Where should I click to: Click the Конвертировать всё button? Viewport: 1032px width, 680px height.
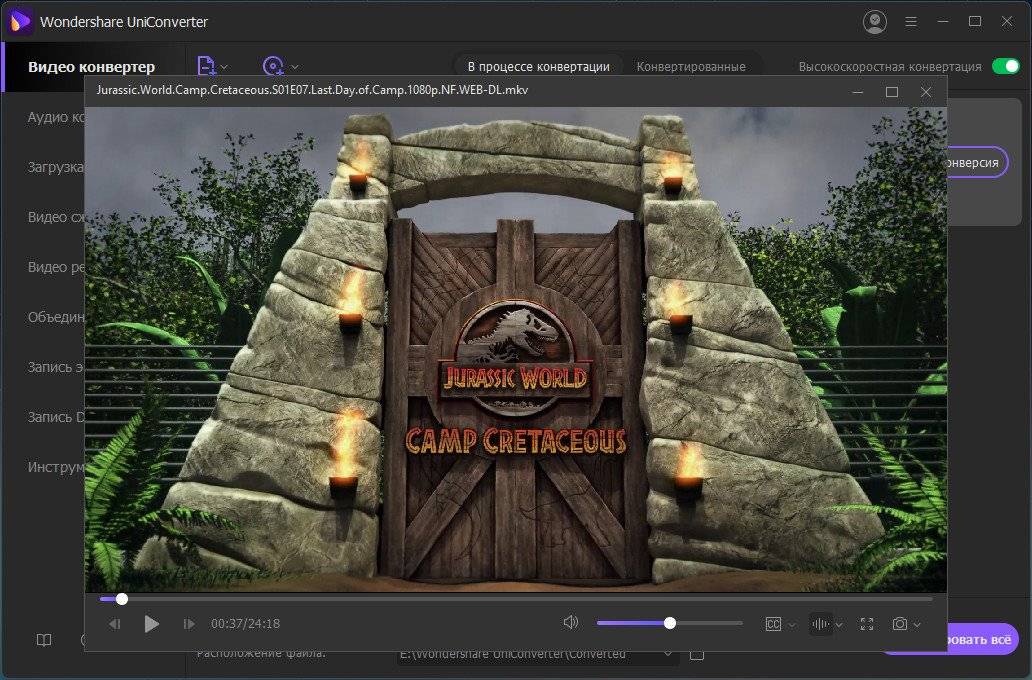(983, 639)
